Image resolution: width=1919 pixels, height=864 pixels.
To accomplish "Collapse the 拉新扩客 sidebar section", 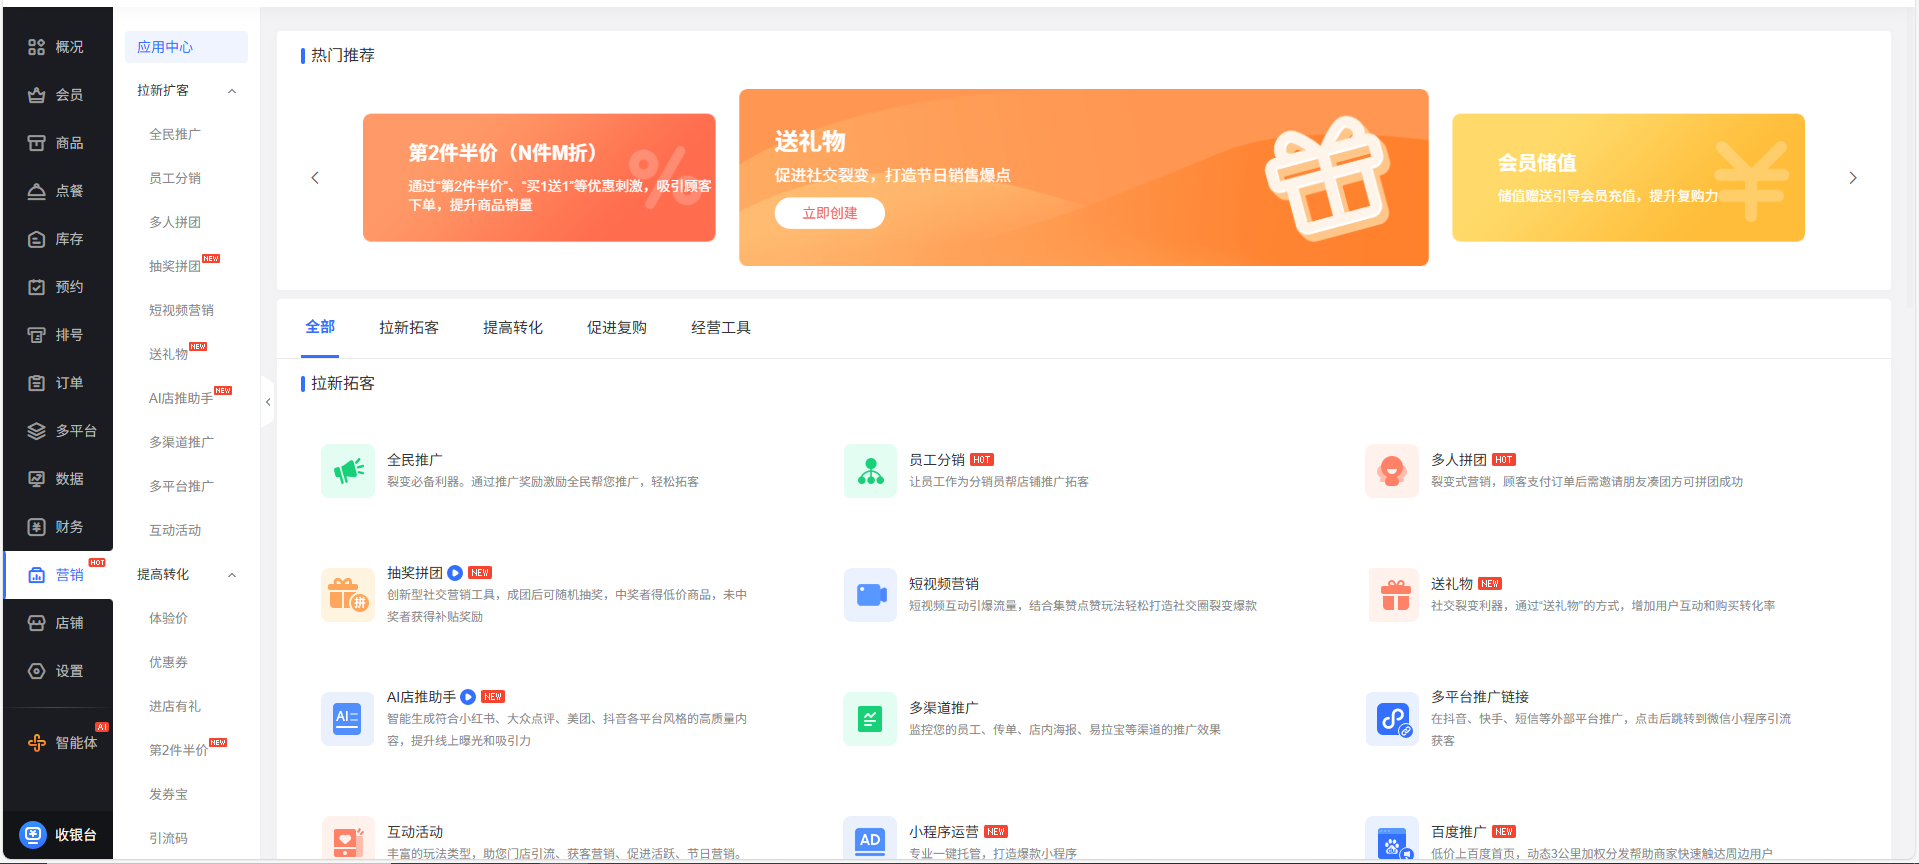I will (x=232, y=91).
